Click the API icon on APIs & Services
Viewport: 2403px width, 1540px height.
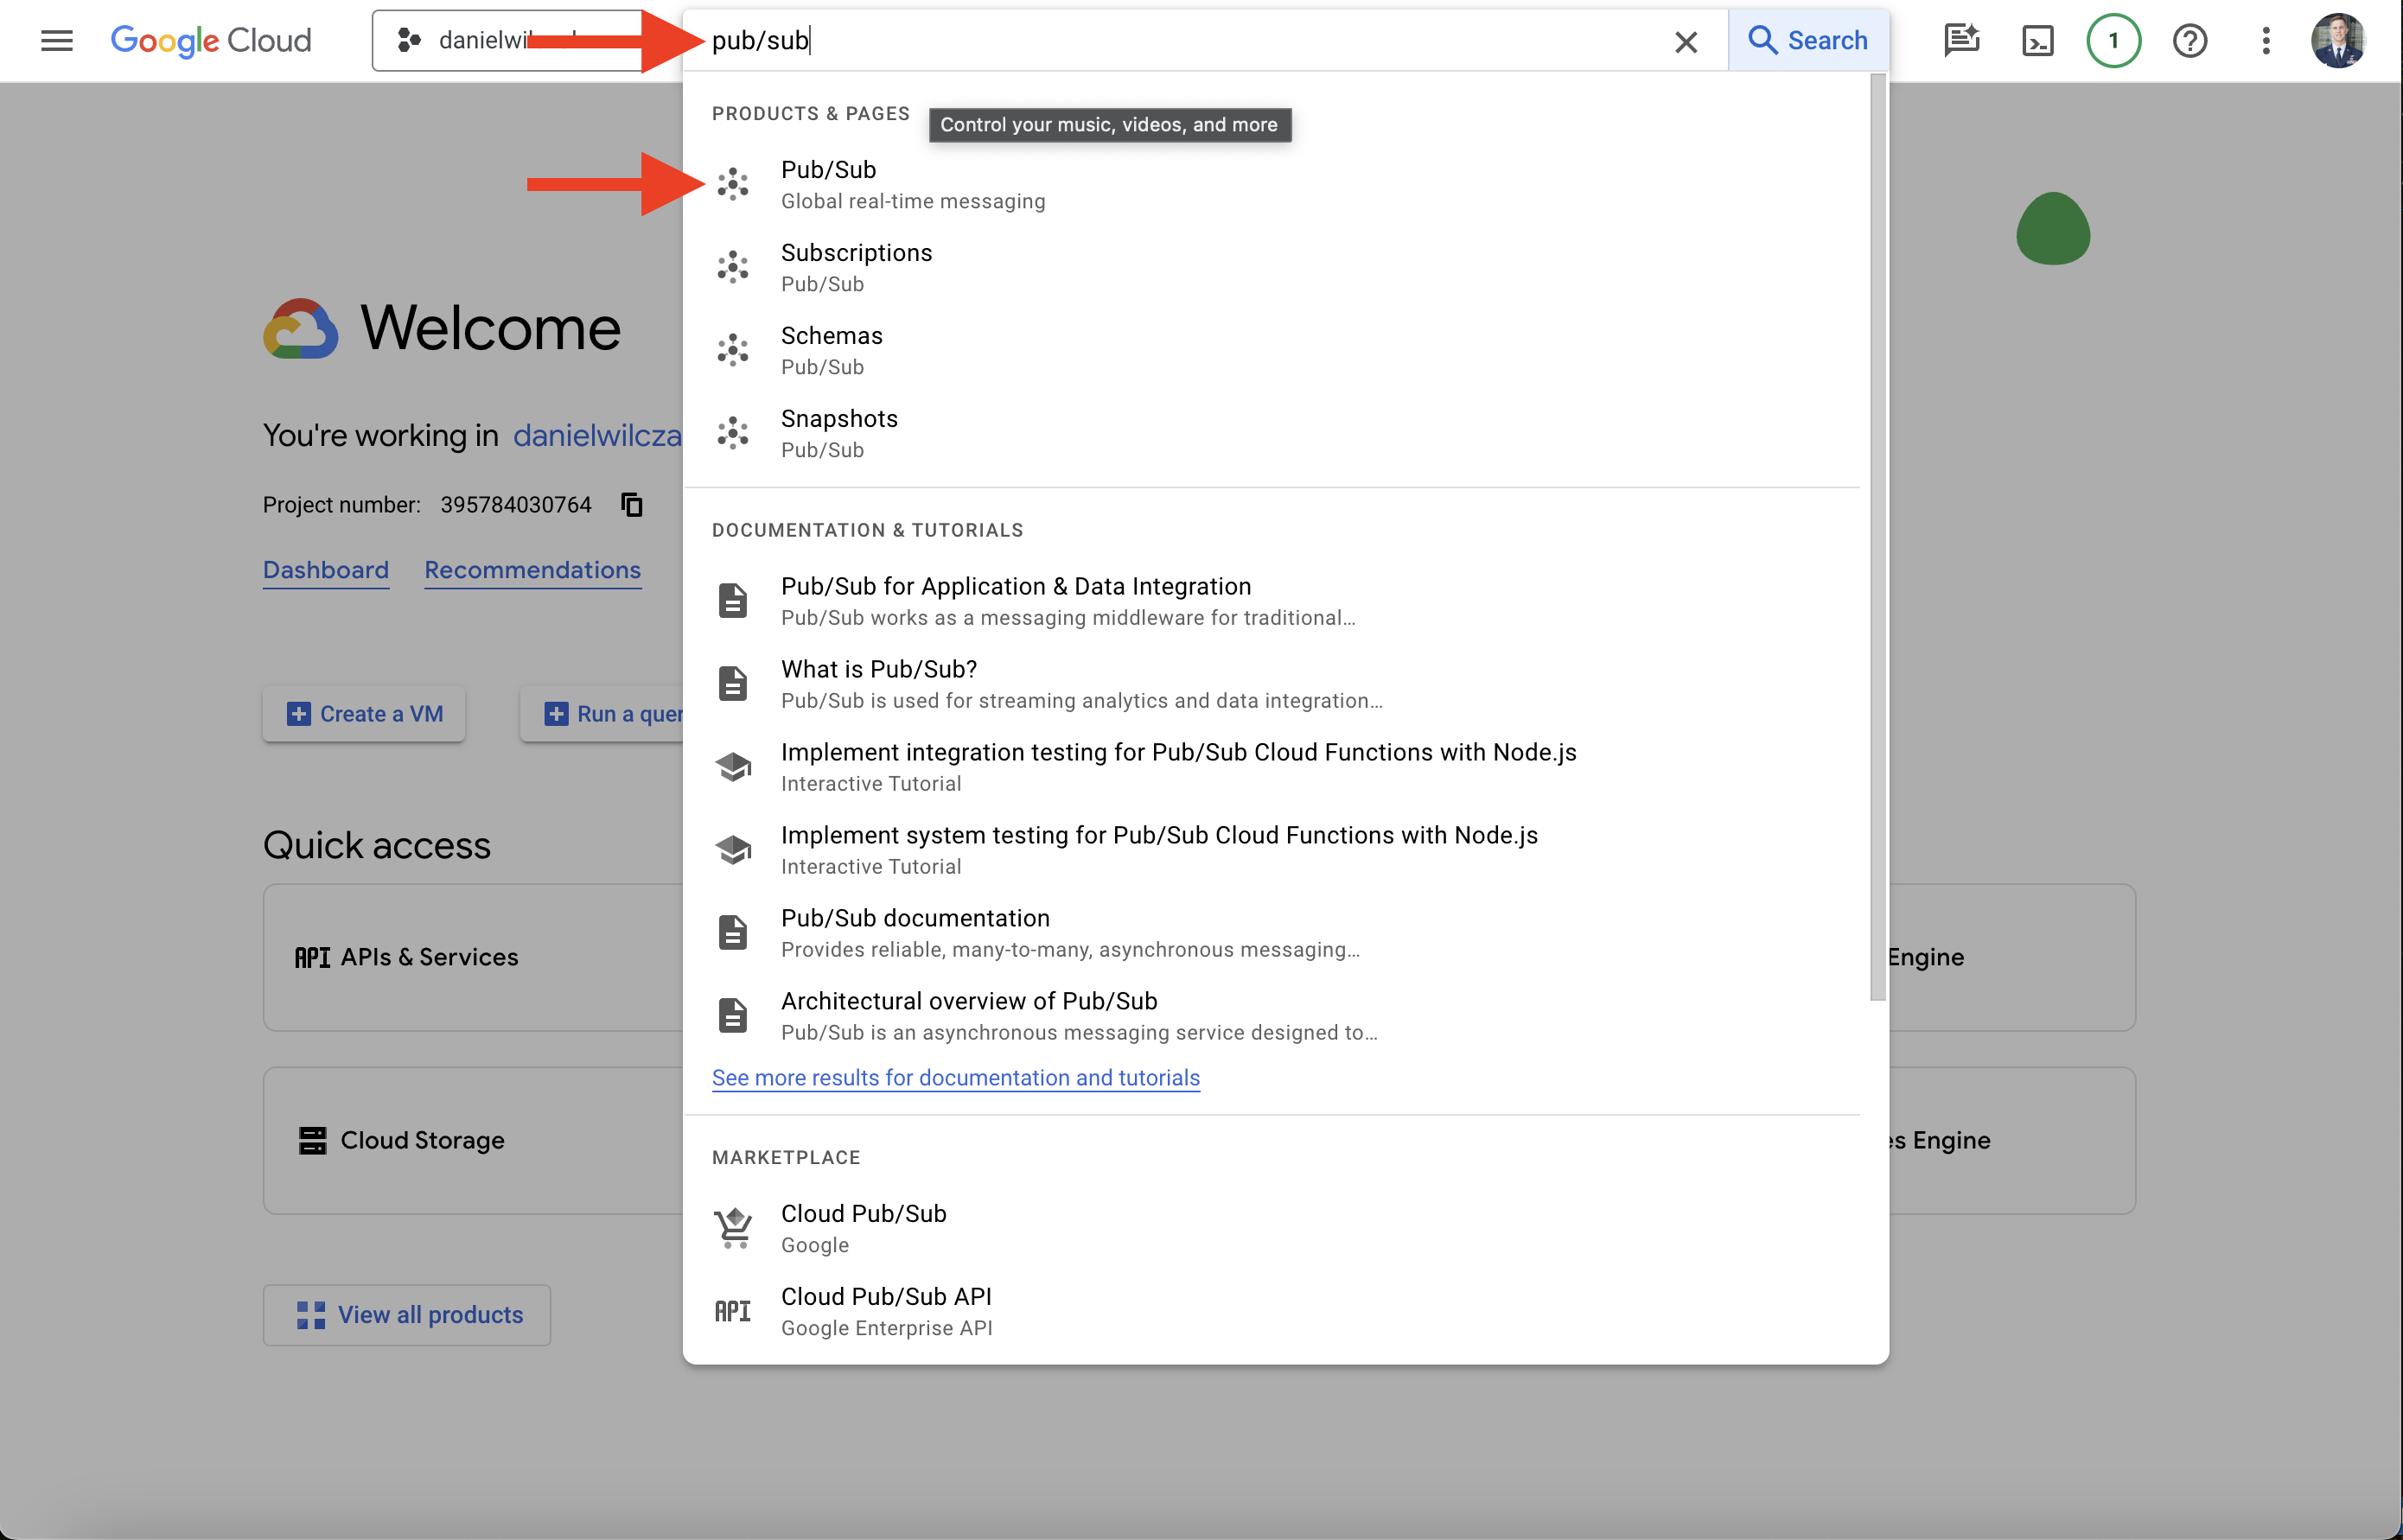(312, 958)
